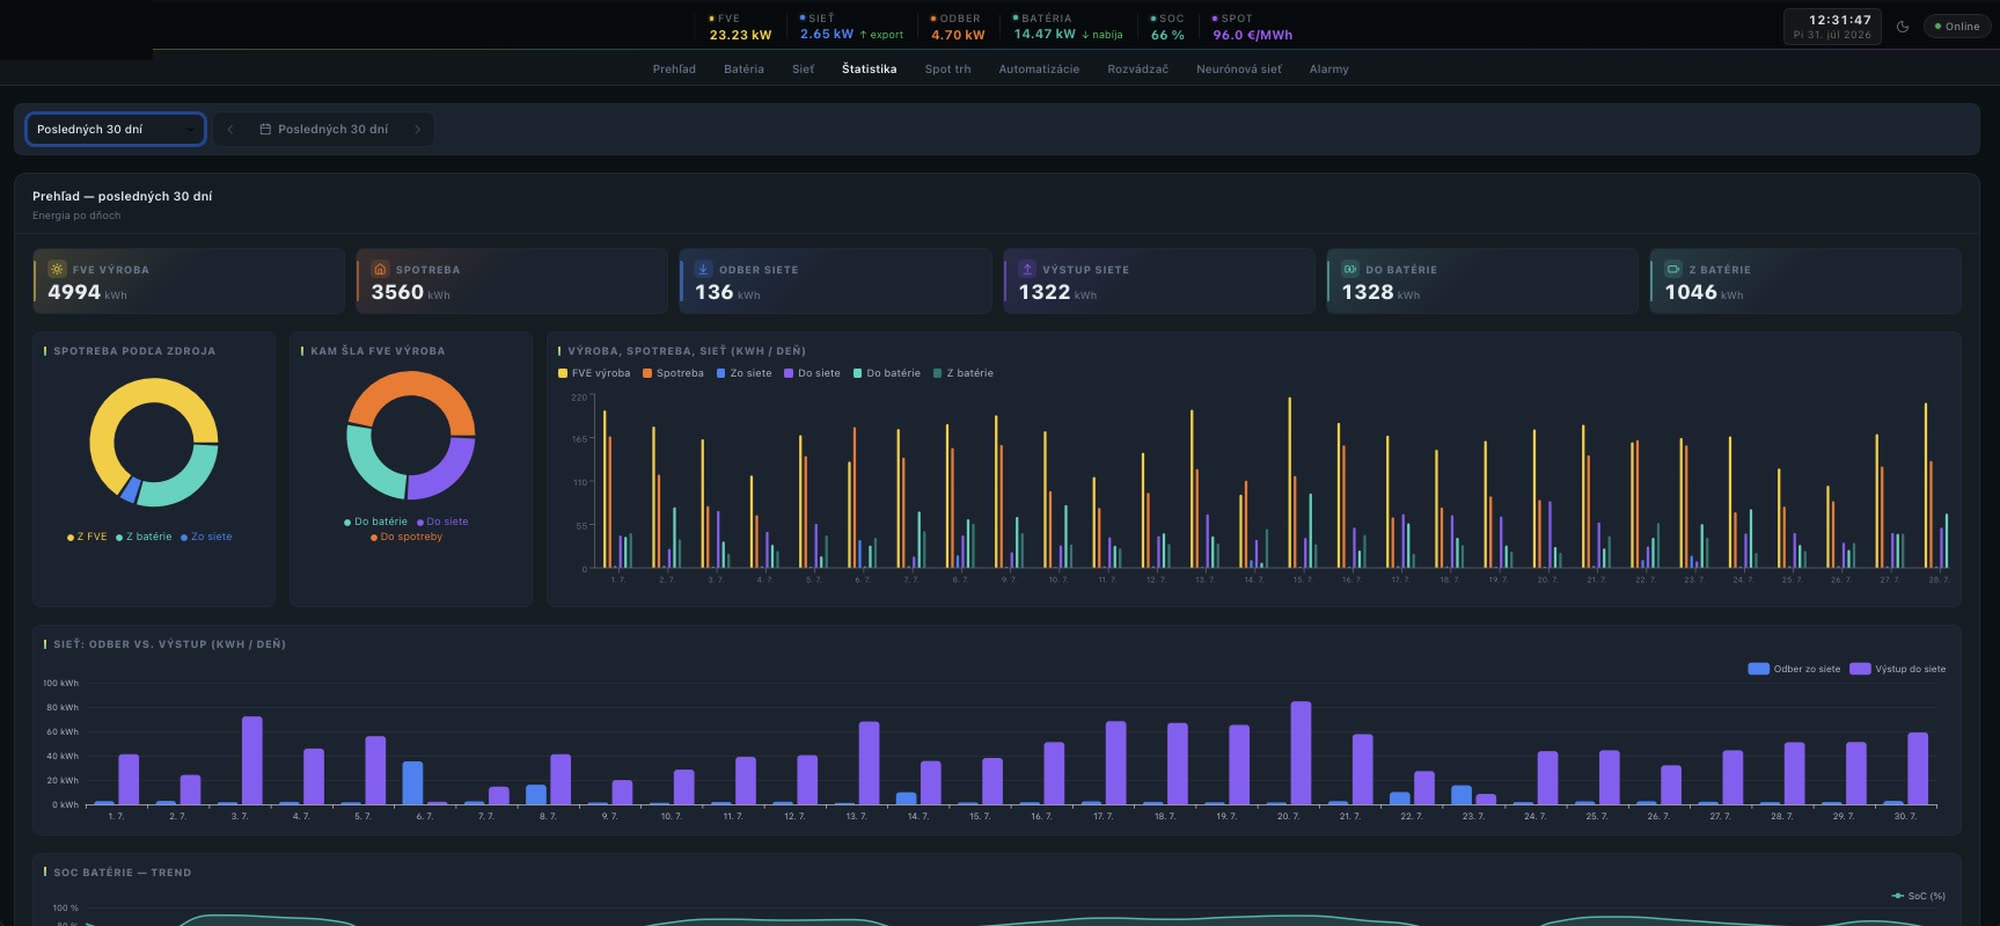Click Do siete legend in FVE donut

coord(442,522)
